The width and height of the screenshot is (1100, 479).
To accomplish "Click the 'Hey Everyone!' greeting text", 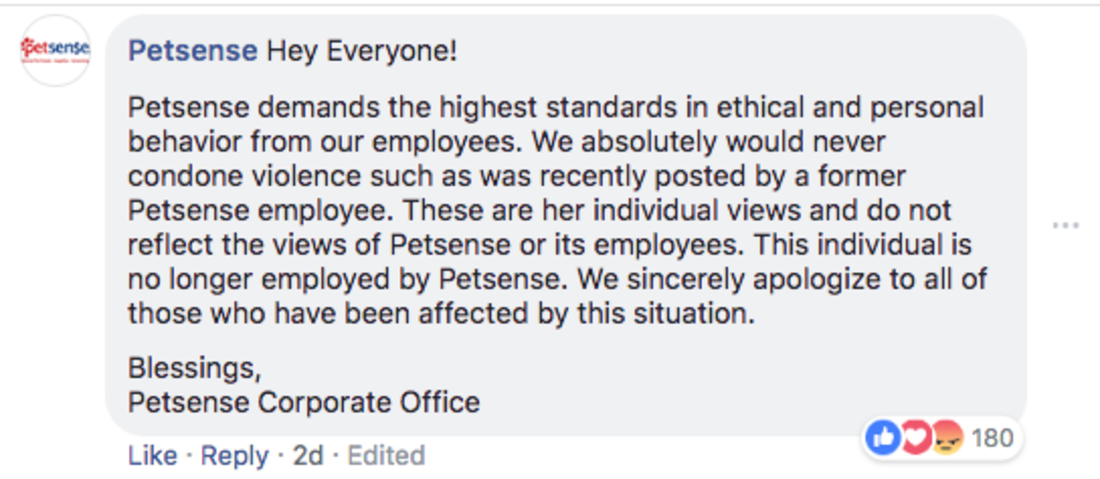I will pyautogui.click(x=362, y=51).
